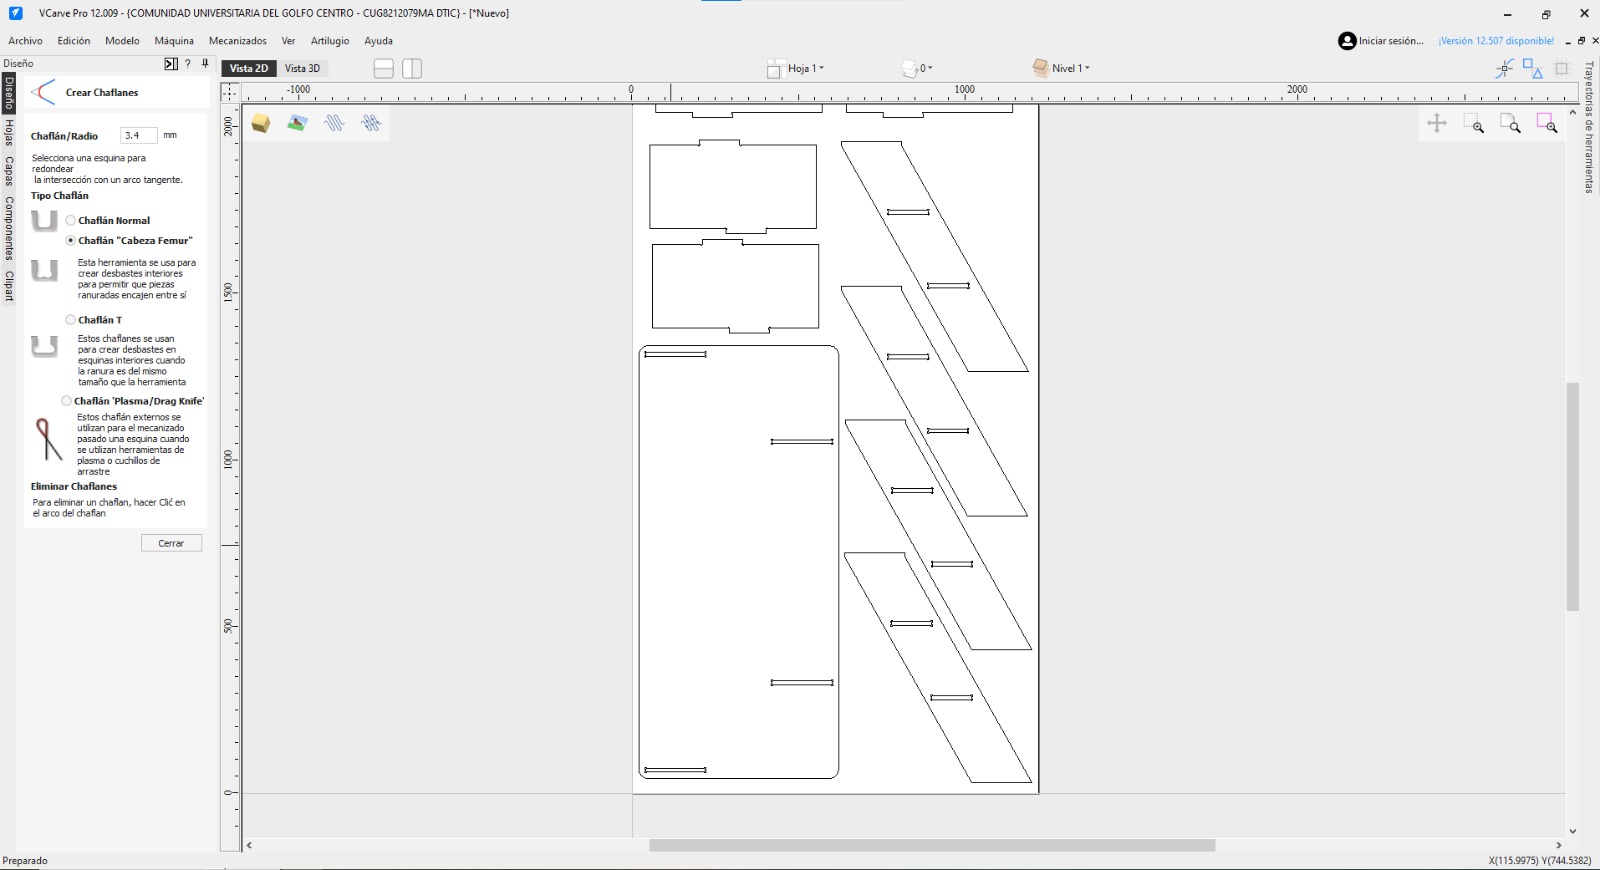Click the zoom to sheet page icon
The width and height of the screenshot is (1600, 870).
1510,123
